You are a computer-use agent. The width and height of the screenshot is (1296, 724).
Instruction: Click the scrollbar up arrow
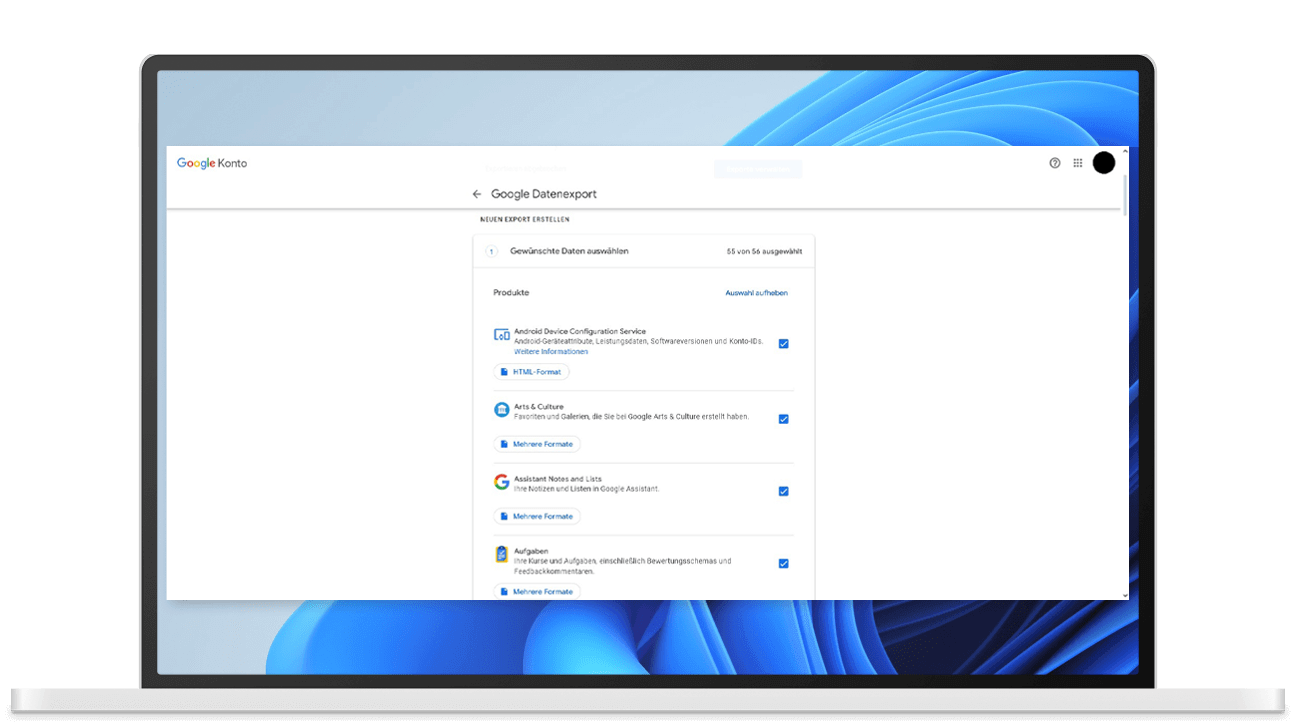tap(1125, 151)
